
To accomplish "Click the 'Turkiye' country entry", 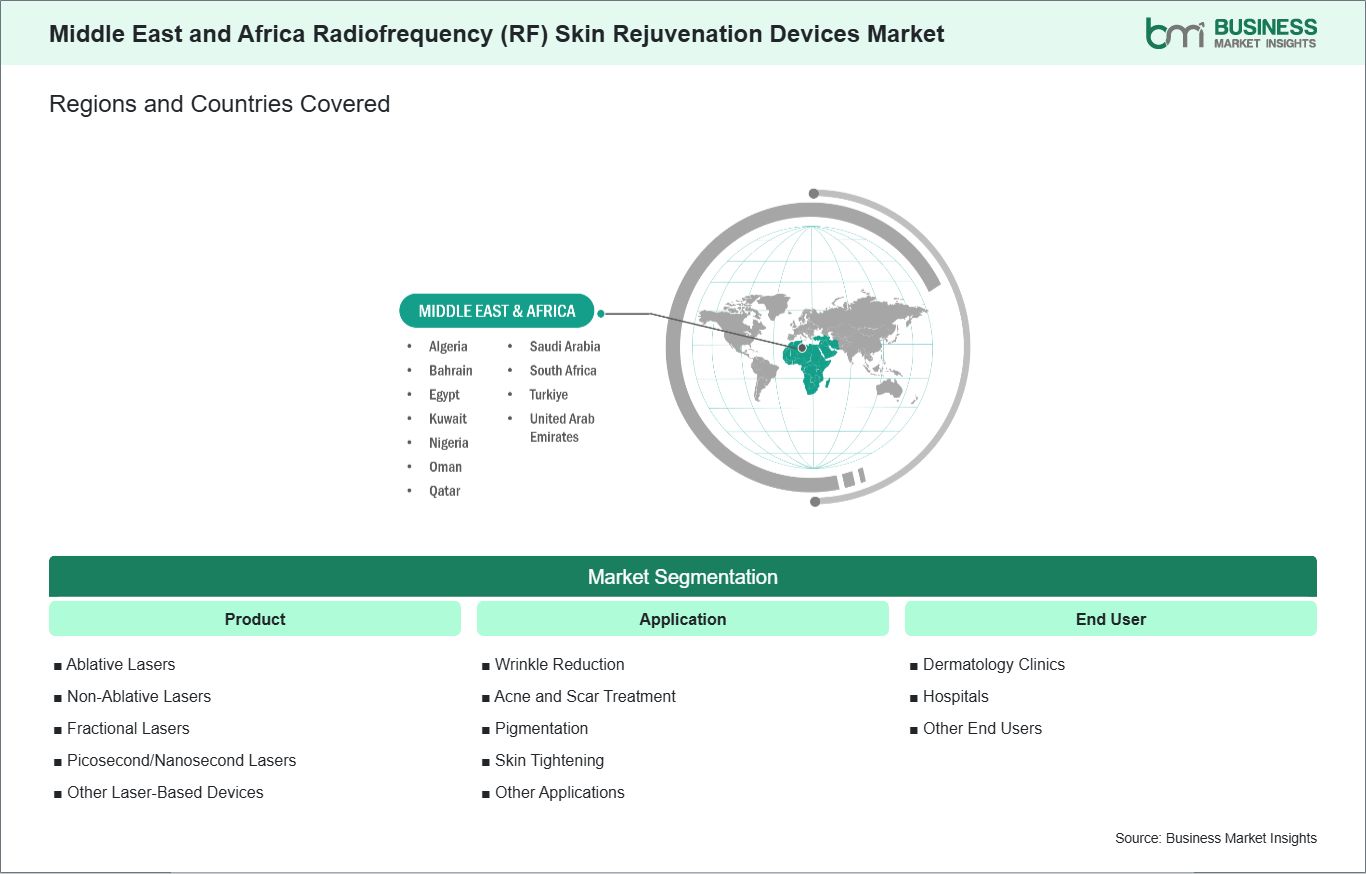I will [x=549, y=394].
